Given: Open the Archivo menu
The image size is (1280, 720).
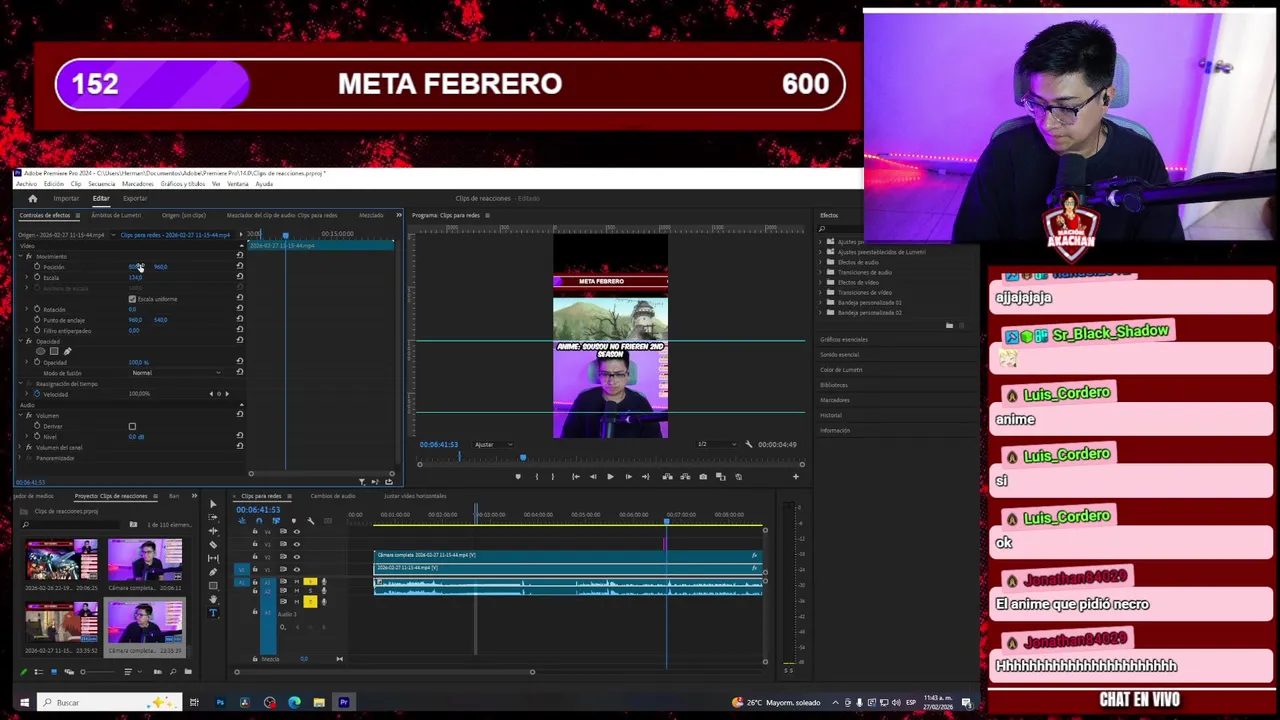Looking at the screenshot, I should click(26, 184).
